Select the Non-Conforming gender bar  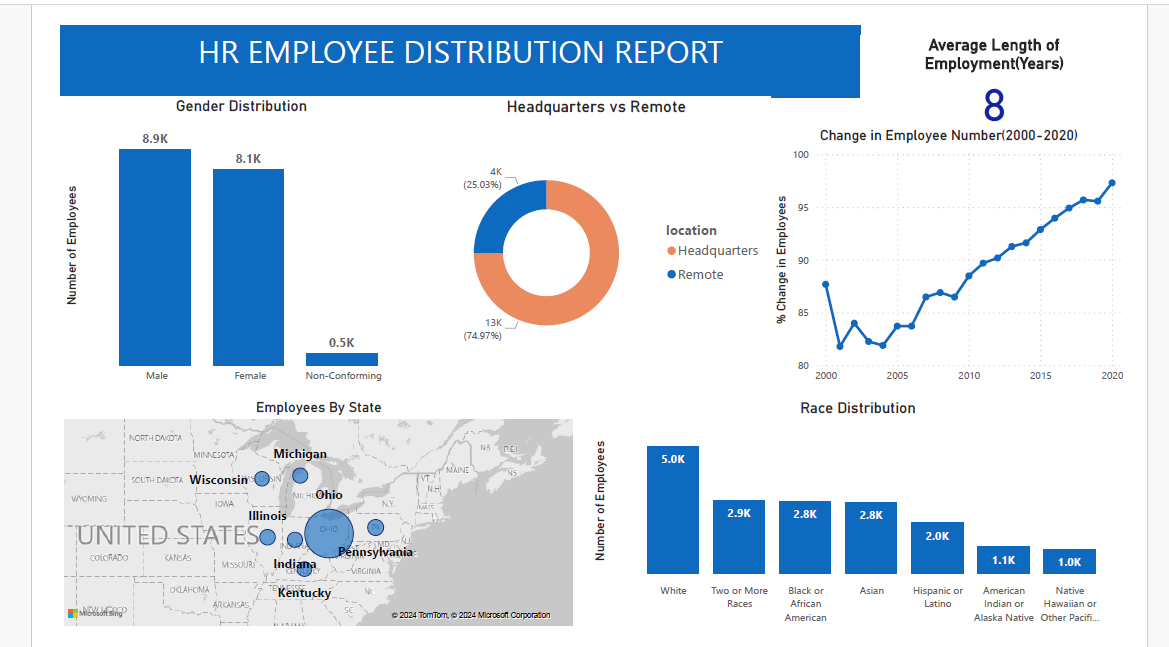click(x=341, y=359)
